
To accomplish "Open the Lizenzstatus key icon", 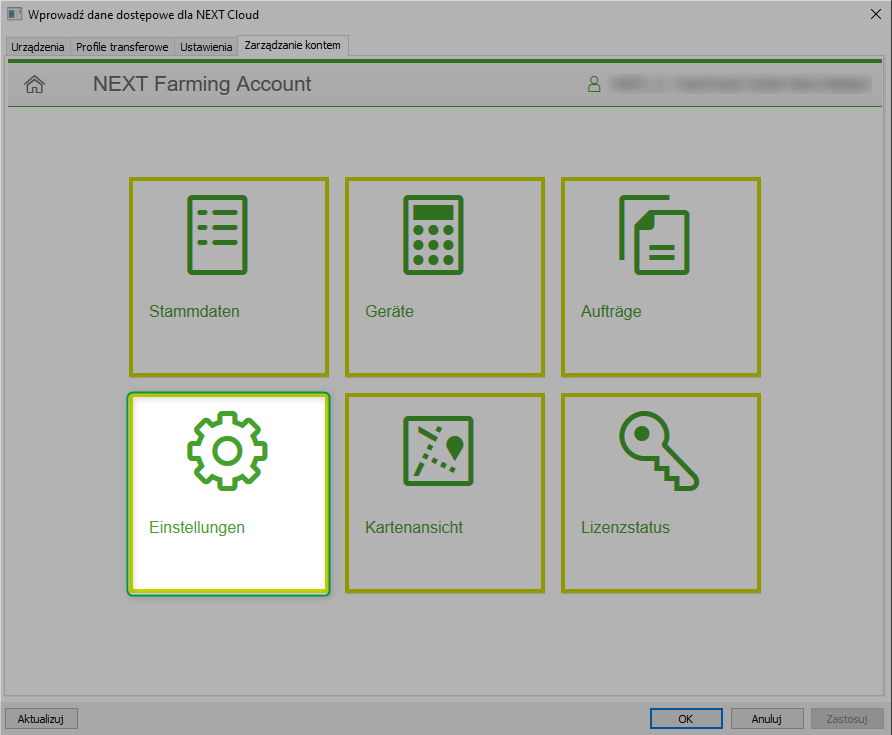I will pyautogui.click(x=659, y=451).
